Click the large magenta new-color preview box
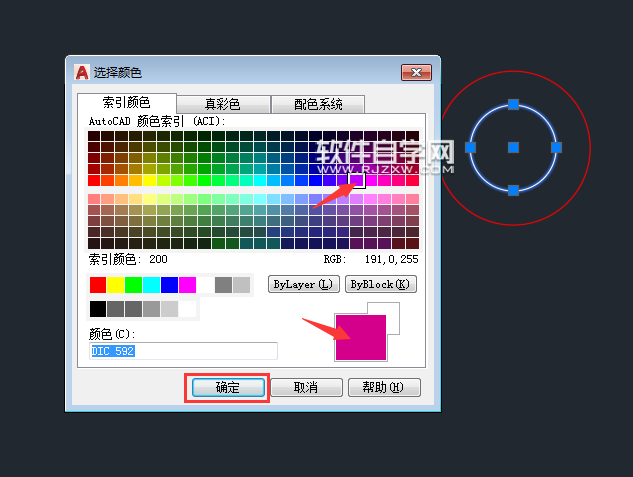633x477 pixels. [x=361, y=337]
